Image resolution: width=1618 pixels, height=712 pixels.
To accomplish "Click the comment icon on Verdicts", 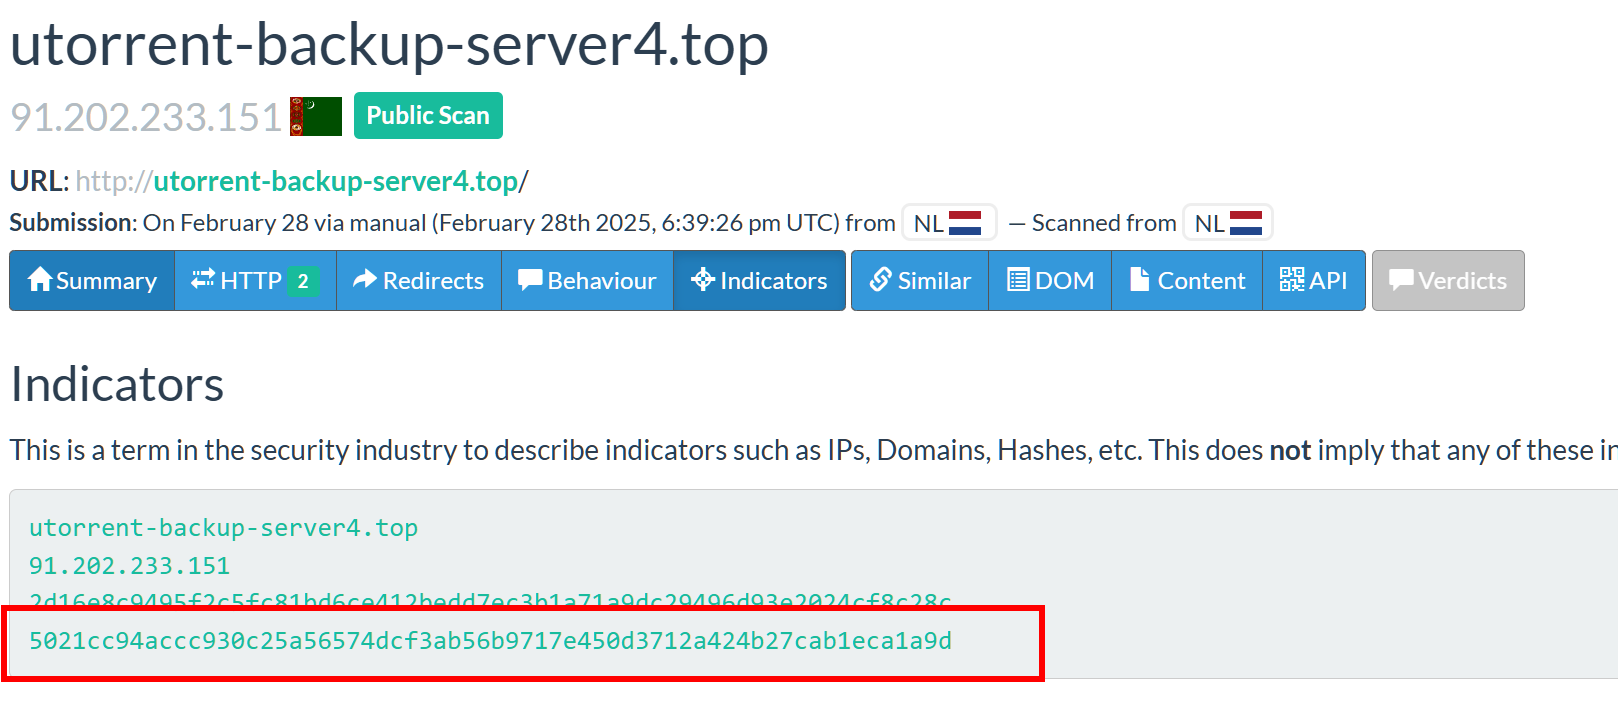I will click(1402, 280).
